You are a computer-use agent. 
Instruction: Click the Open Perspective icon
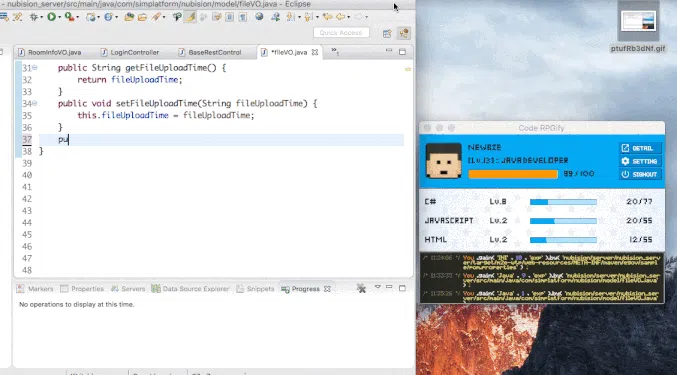(x=387, y=34)
